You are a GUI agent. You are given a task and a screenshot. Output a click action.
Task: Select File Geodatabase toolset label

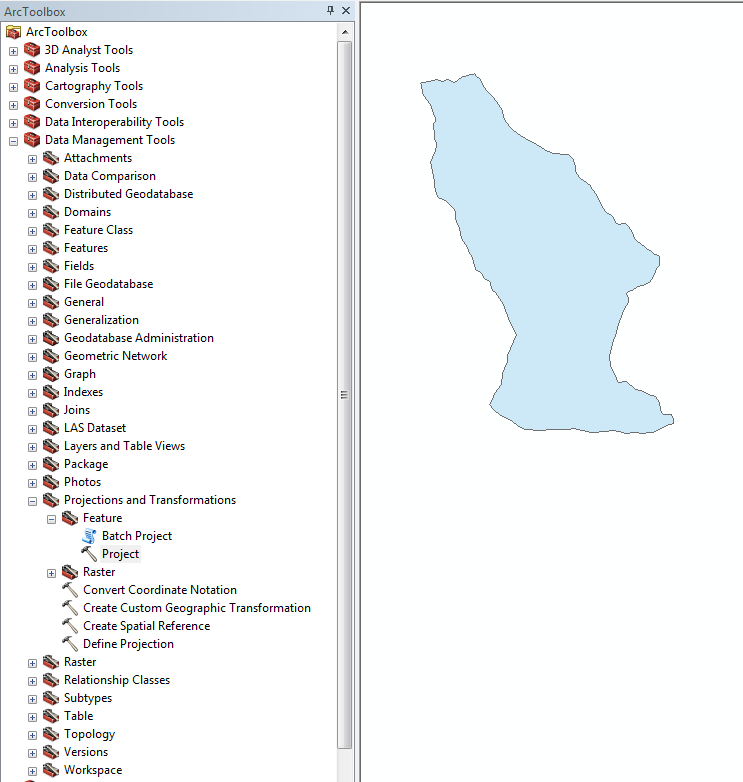point(108,284)
